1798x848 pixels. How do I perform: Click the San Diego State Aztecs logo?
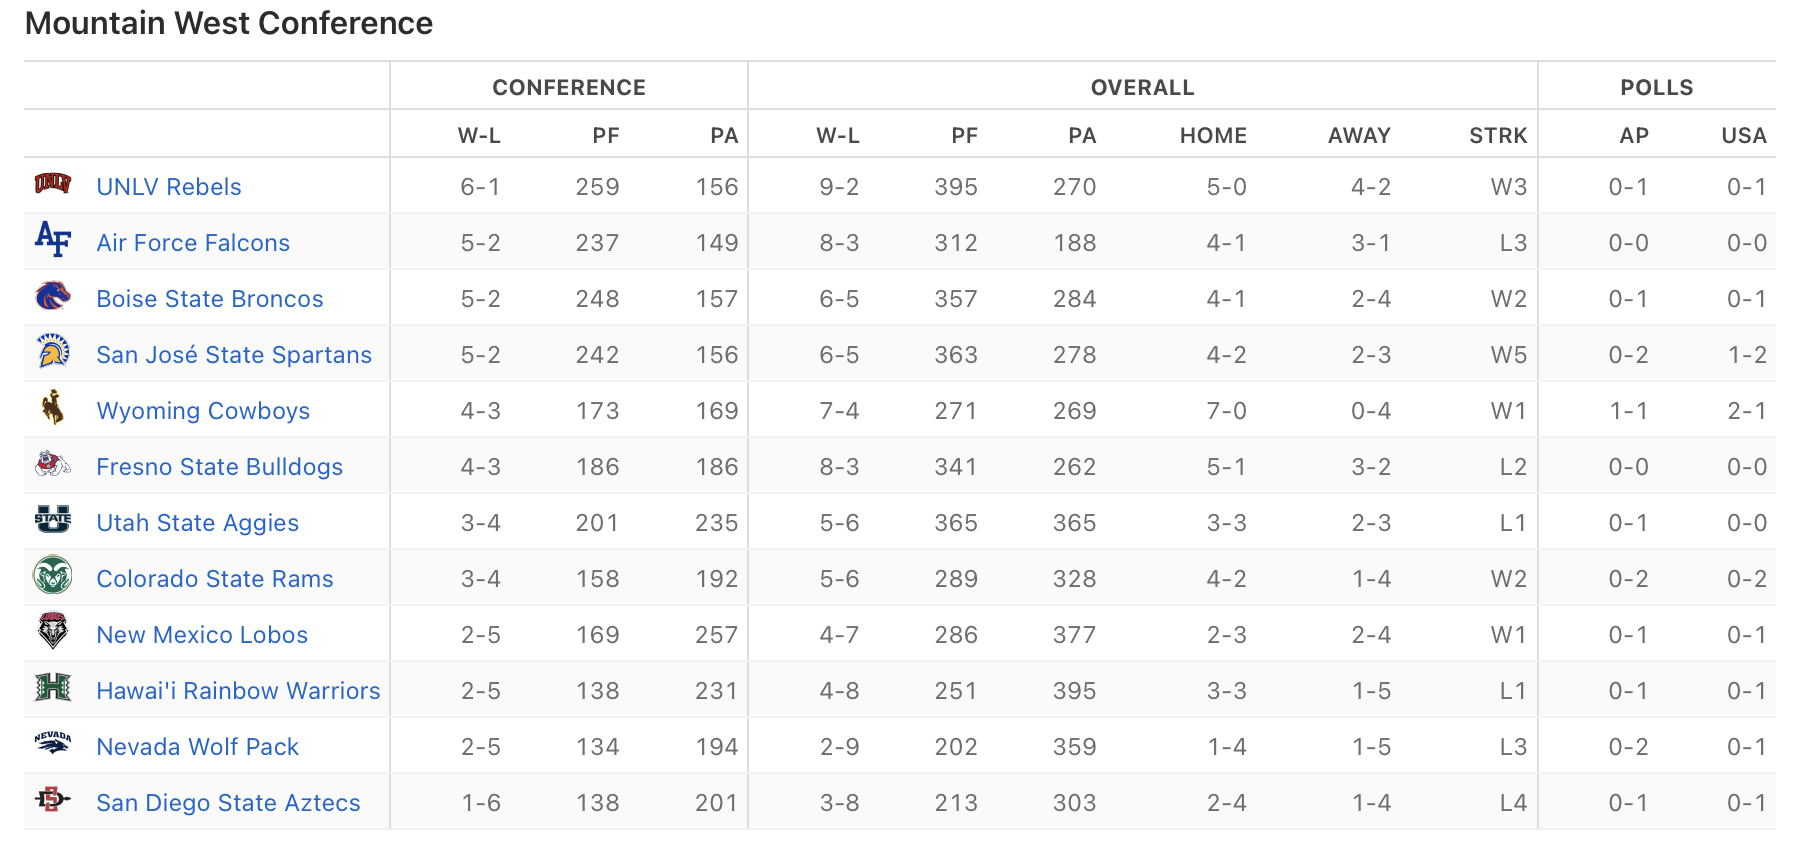tap(53, 799)
